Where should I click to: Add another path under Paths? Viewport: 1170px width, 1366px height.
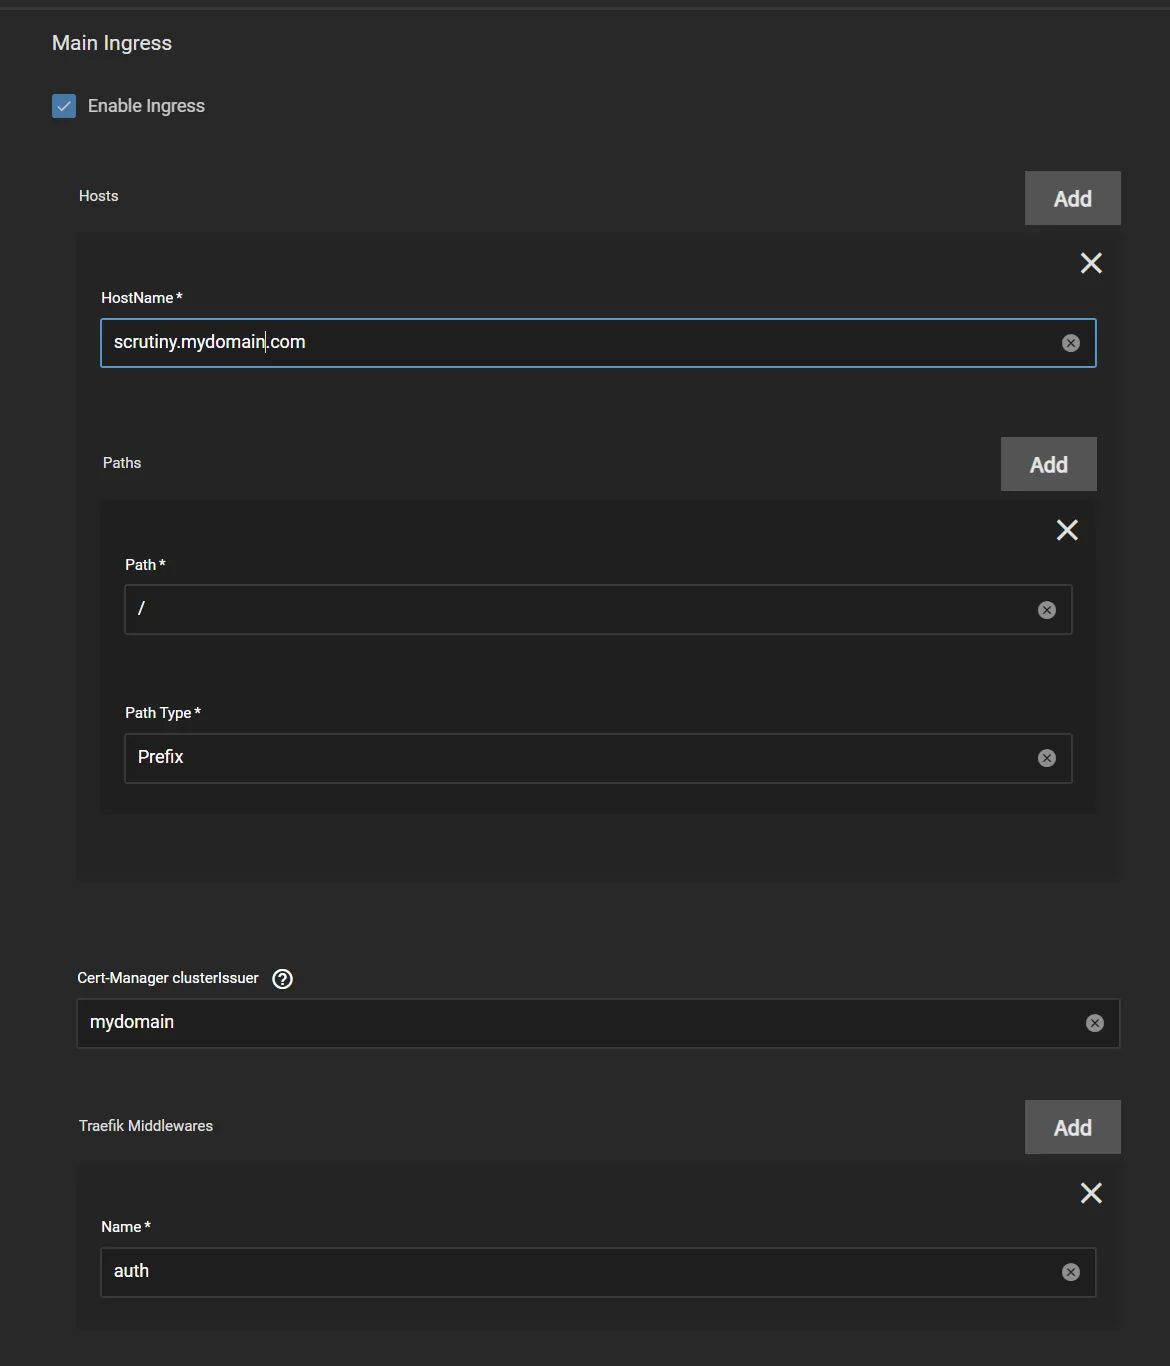1048,463
